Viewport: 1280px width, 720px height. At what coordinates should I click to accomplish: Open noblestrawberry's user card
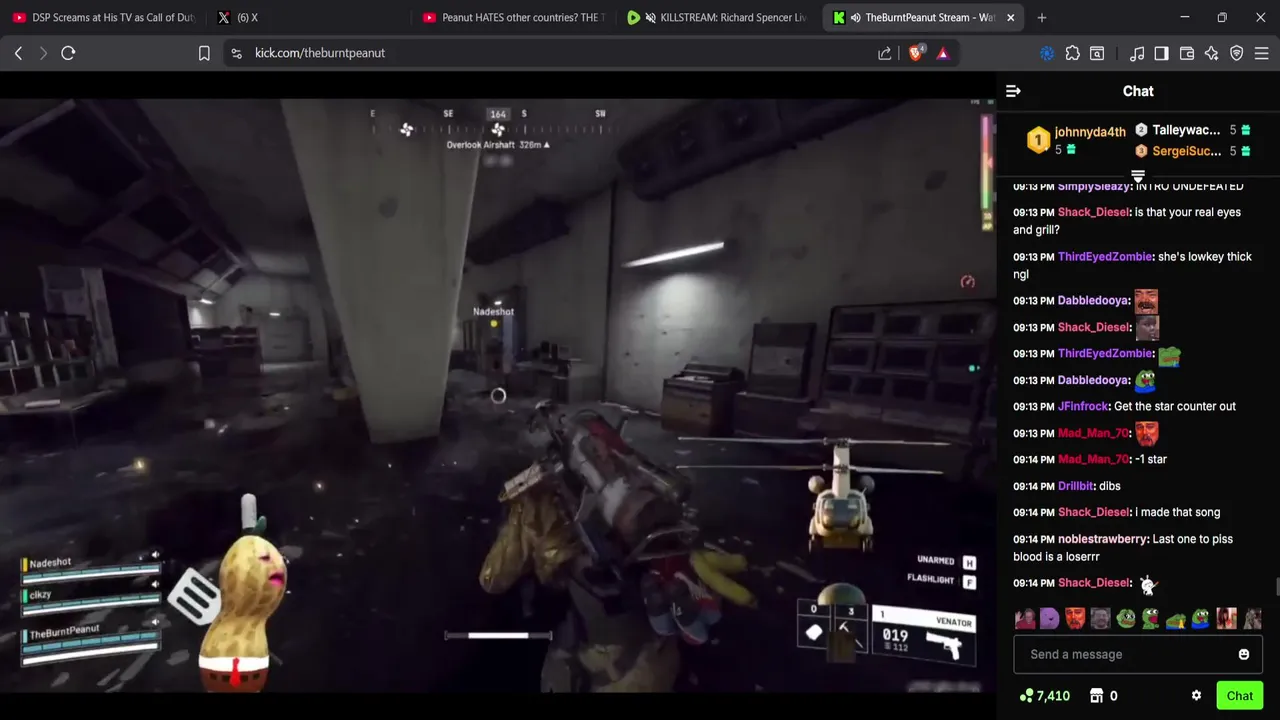(1103, 539)
